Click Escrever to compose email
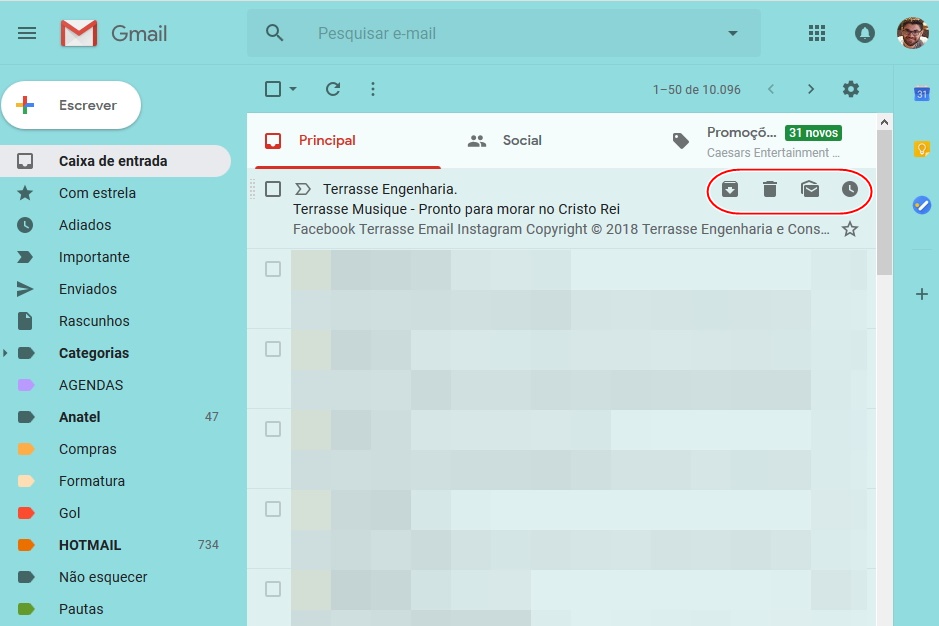This screenshot has height=626, width=939. click(71, 105)
